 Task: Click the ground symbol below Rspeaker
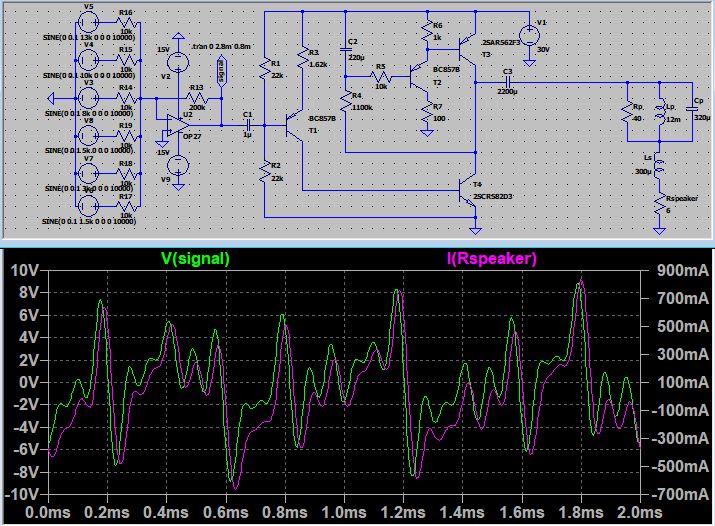coord(659,231)
